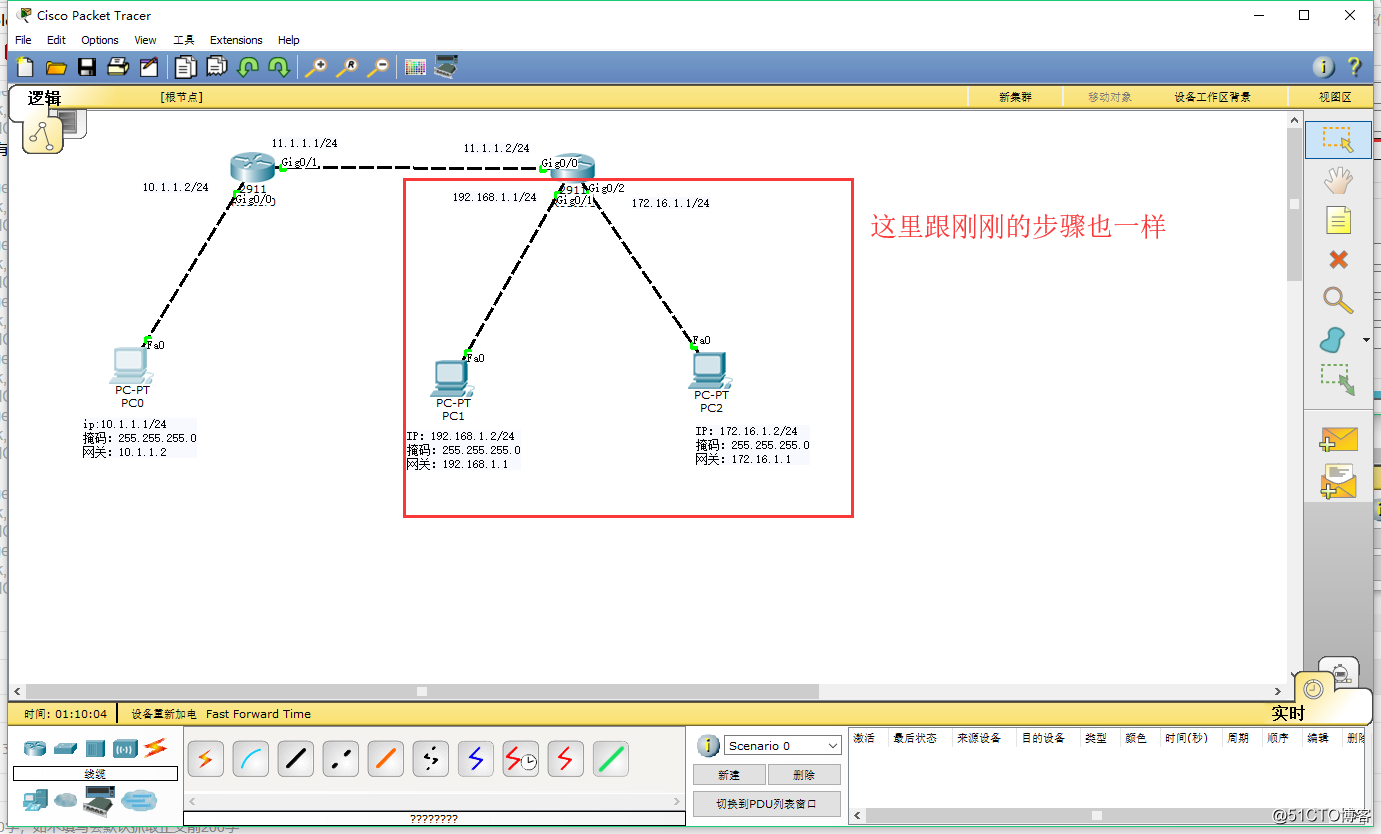The image size is (1381, 834).
Task: Click the Copy icon in the toolbar
Action: tap(185, 68)
